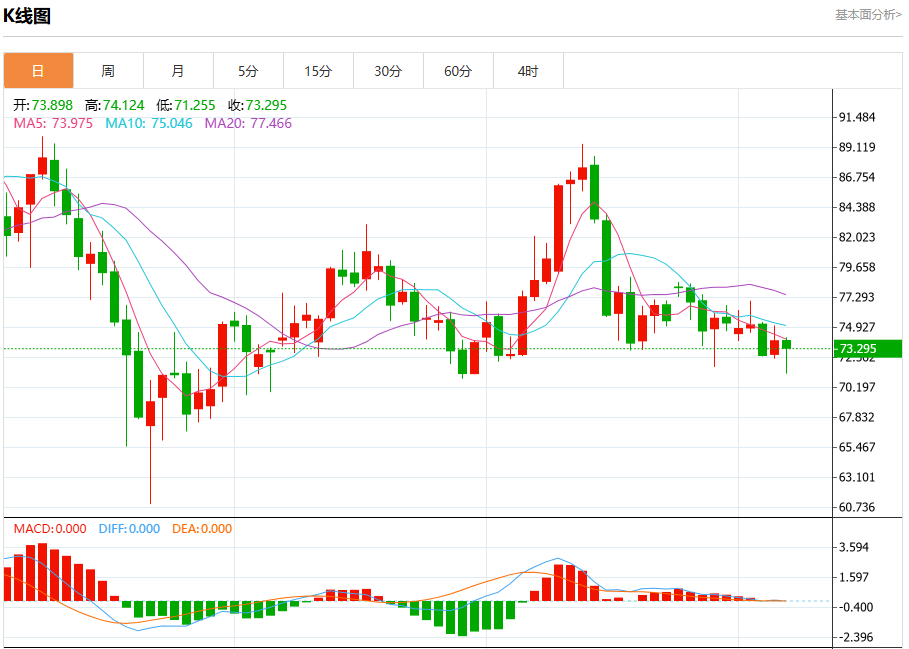The width and height of the screenshot is (909, 649).
Task: Click the 收:73.295 closing price readout
Action: 257,105
